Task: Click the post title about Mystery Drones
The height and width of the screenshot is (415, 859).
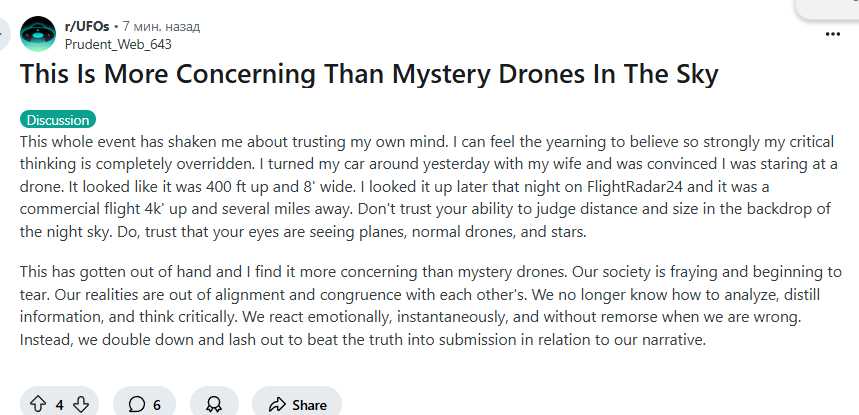Action: point(369,74)
